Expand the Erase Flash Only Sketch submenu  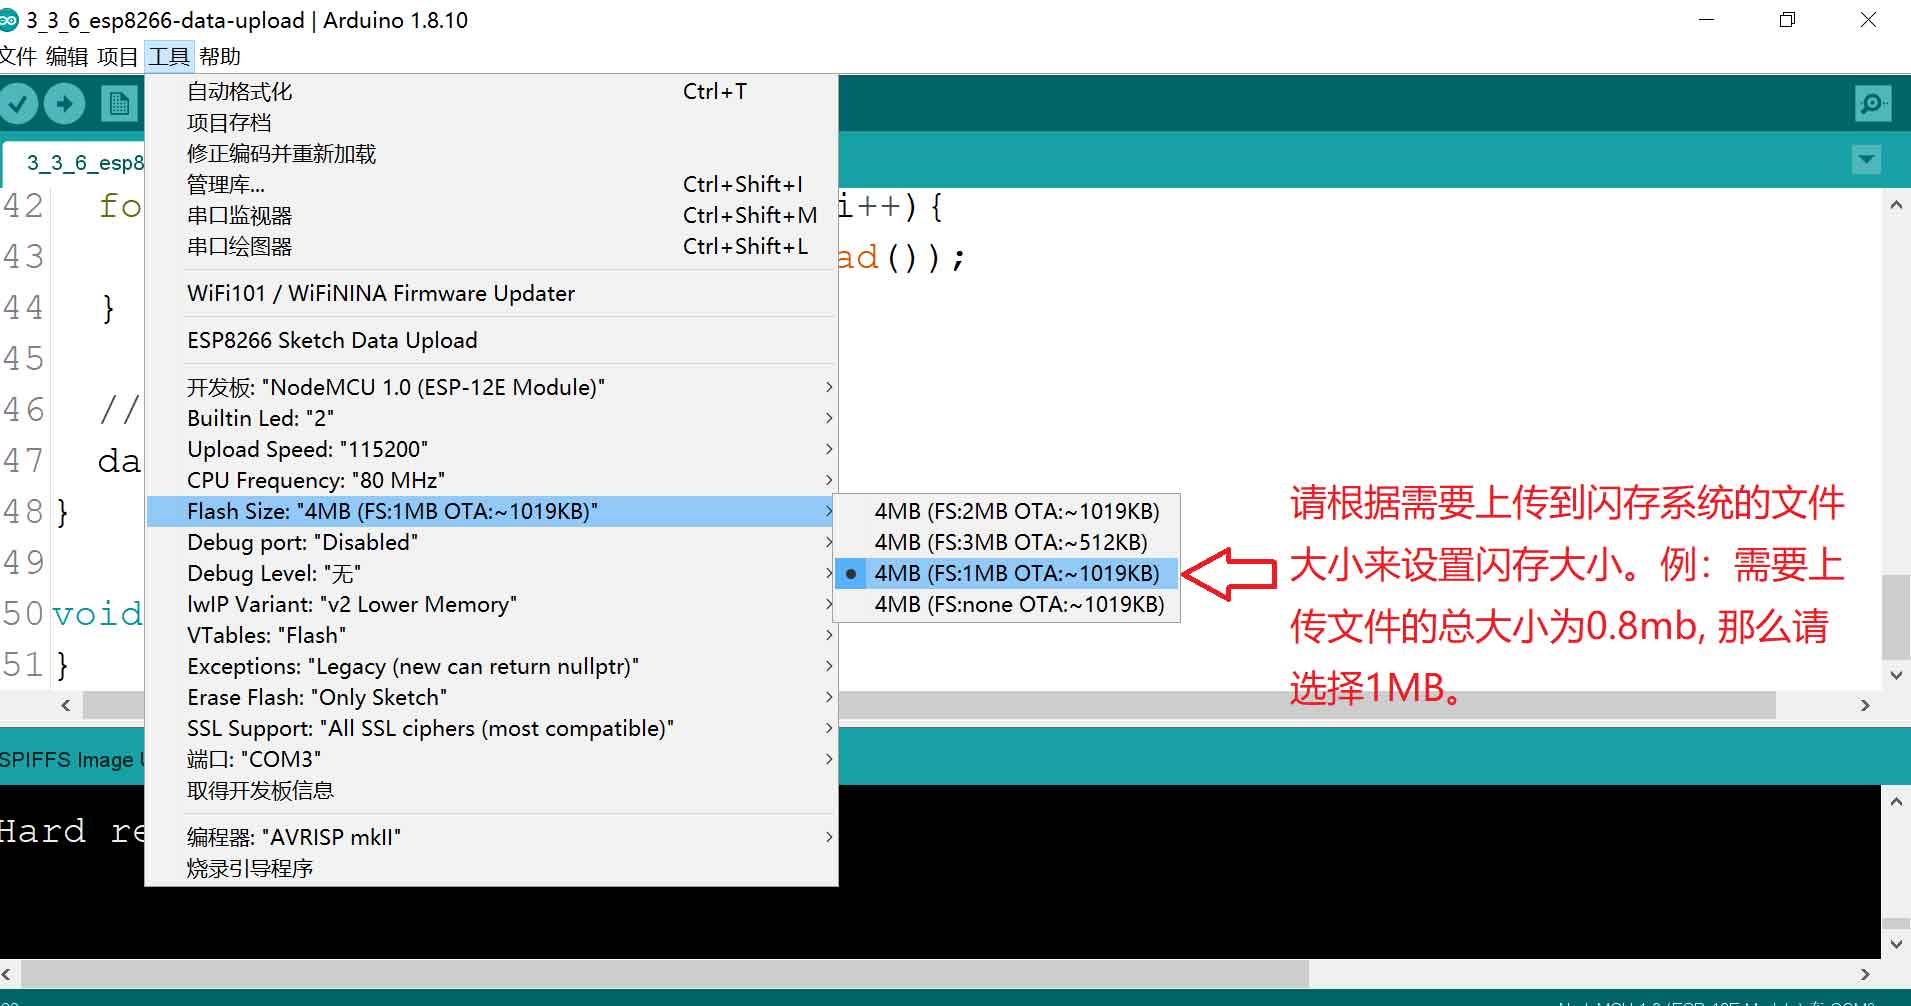[x=491, y=698]
